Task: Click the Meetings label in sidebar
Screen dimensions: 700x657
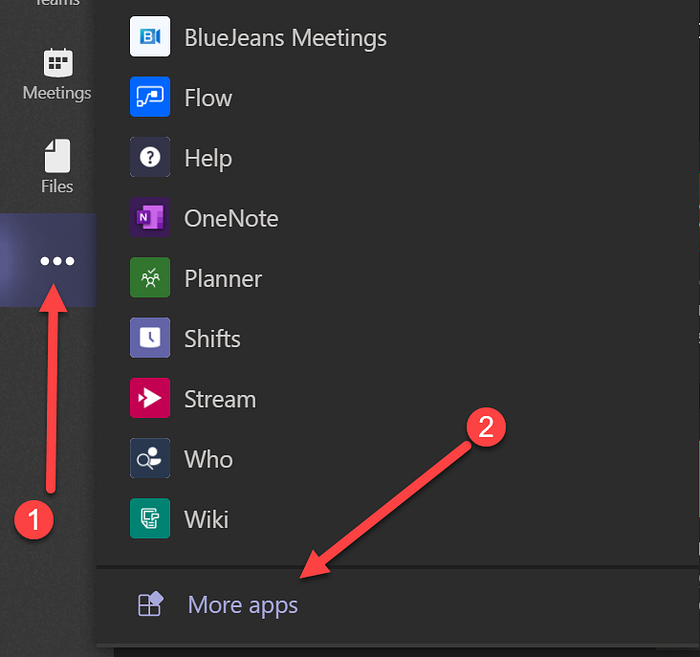Action: pyautogui.click(x=57, y=93)
